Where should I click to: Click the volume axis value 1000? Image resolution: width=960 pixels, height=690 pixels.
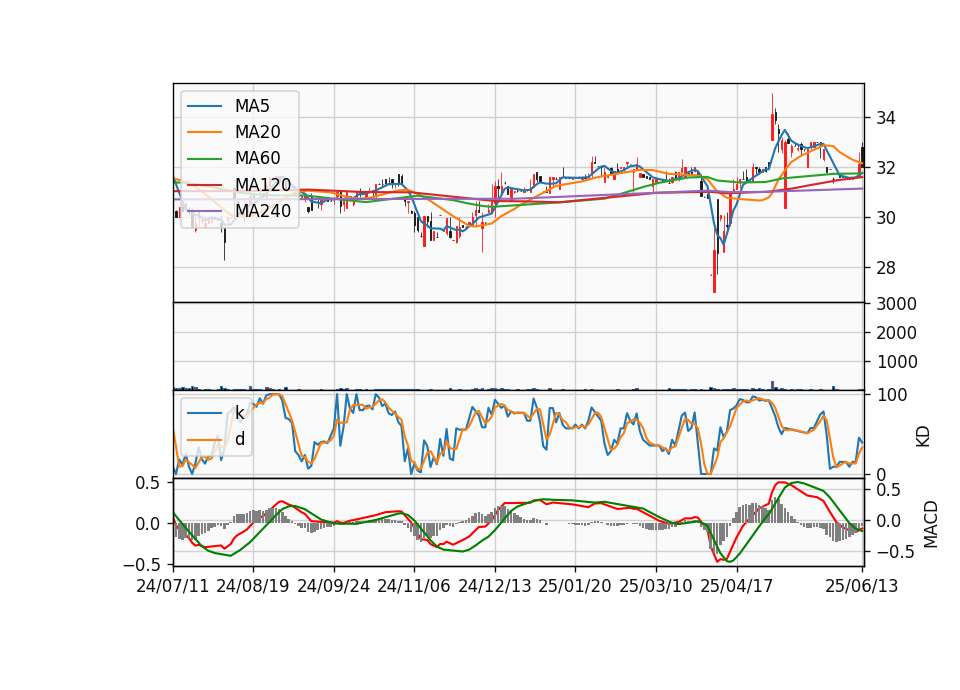896,362
